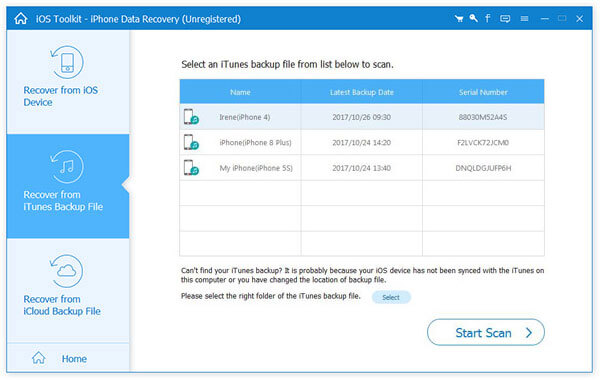Click the Name column header

pos(240,92)
